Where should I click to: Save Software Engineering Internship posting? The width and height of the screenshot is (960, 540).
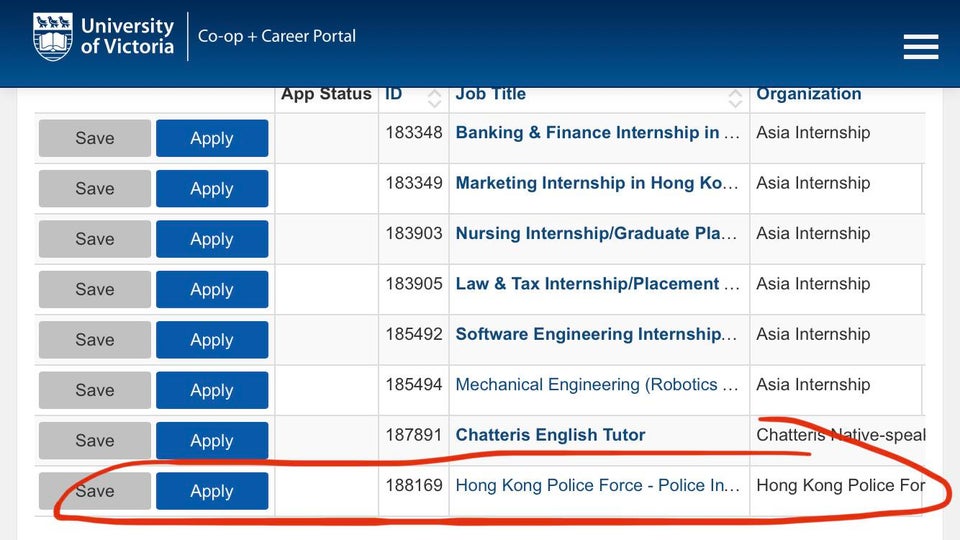(x=95, y=340)
